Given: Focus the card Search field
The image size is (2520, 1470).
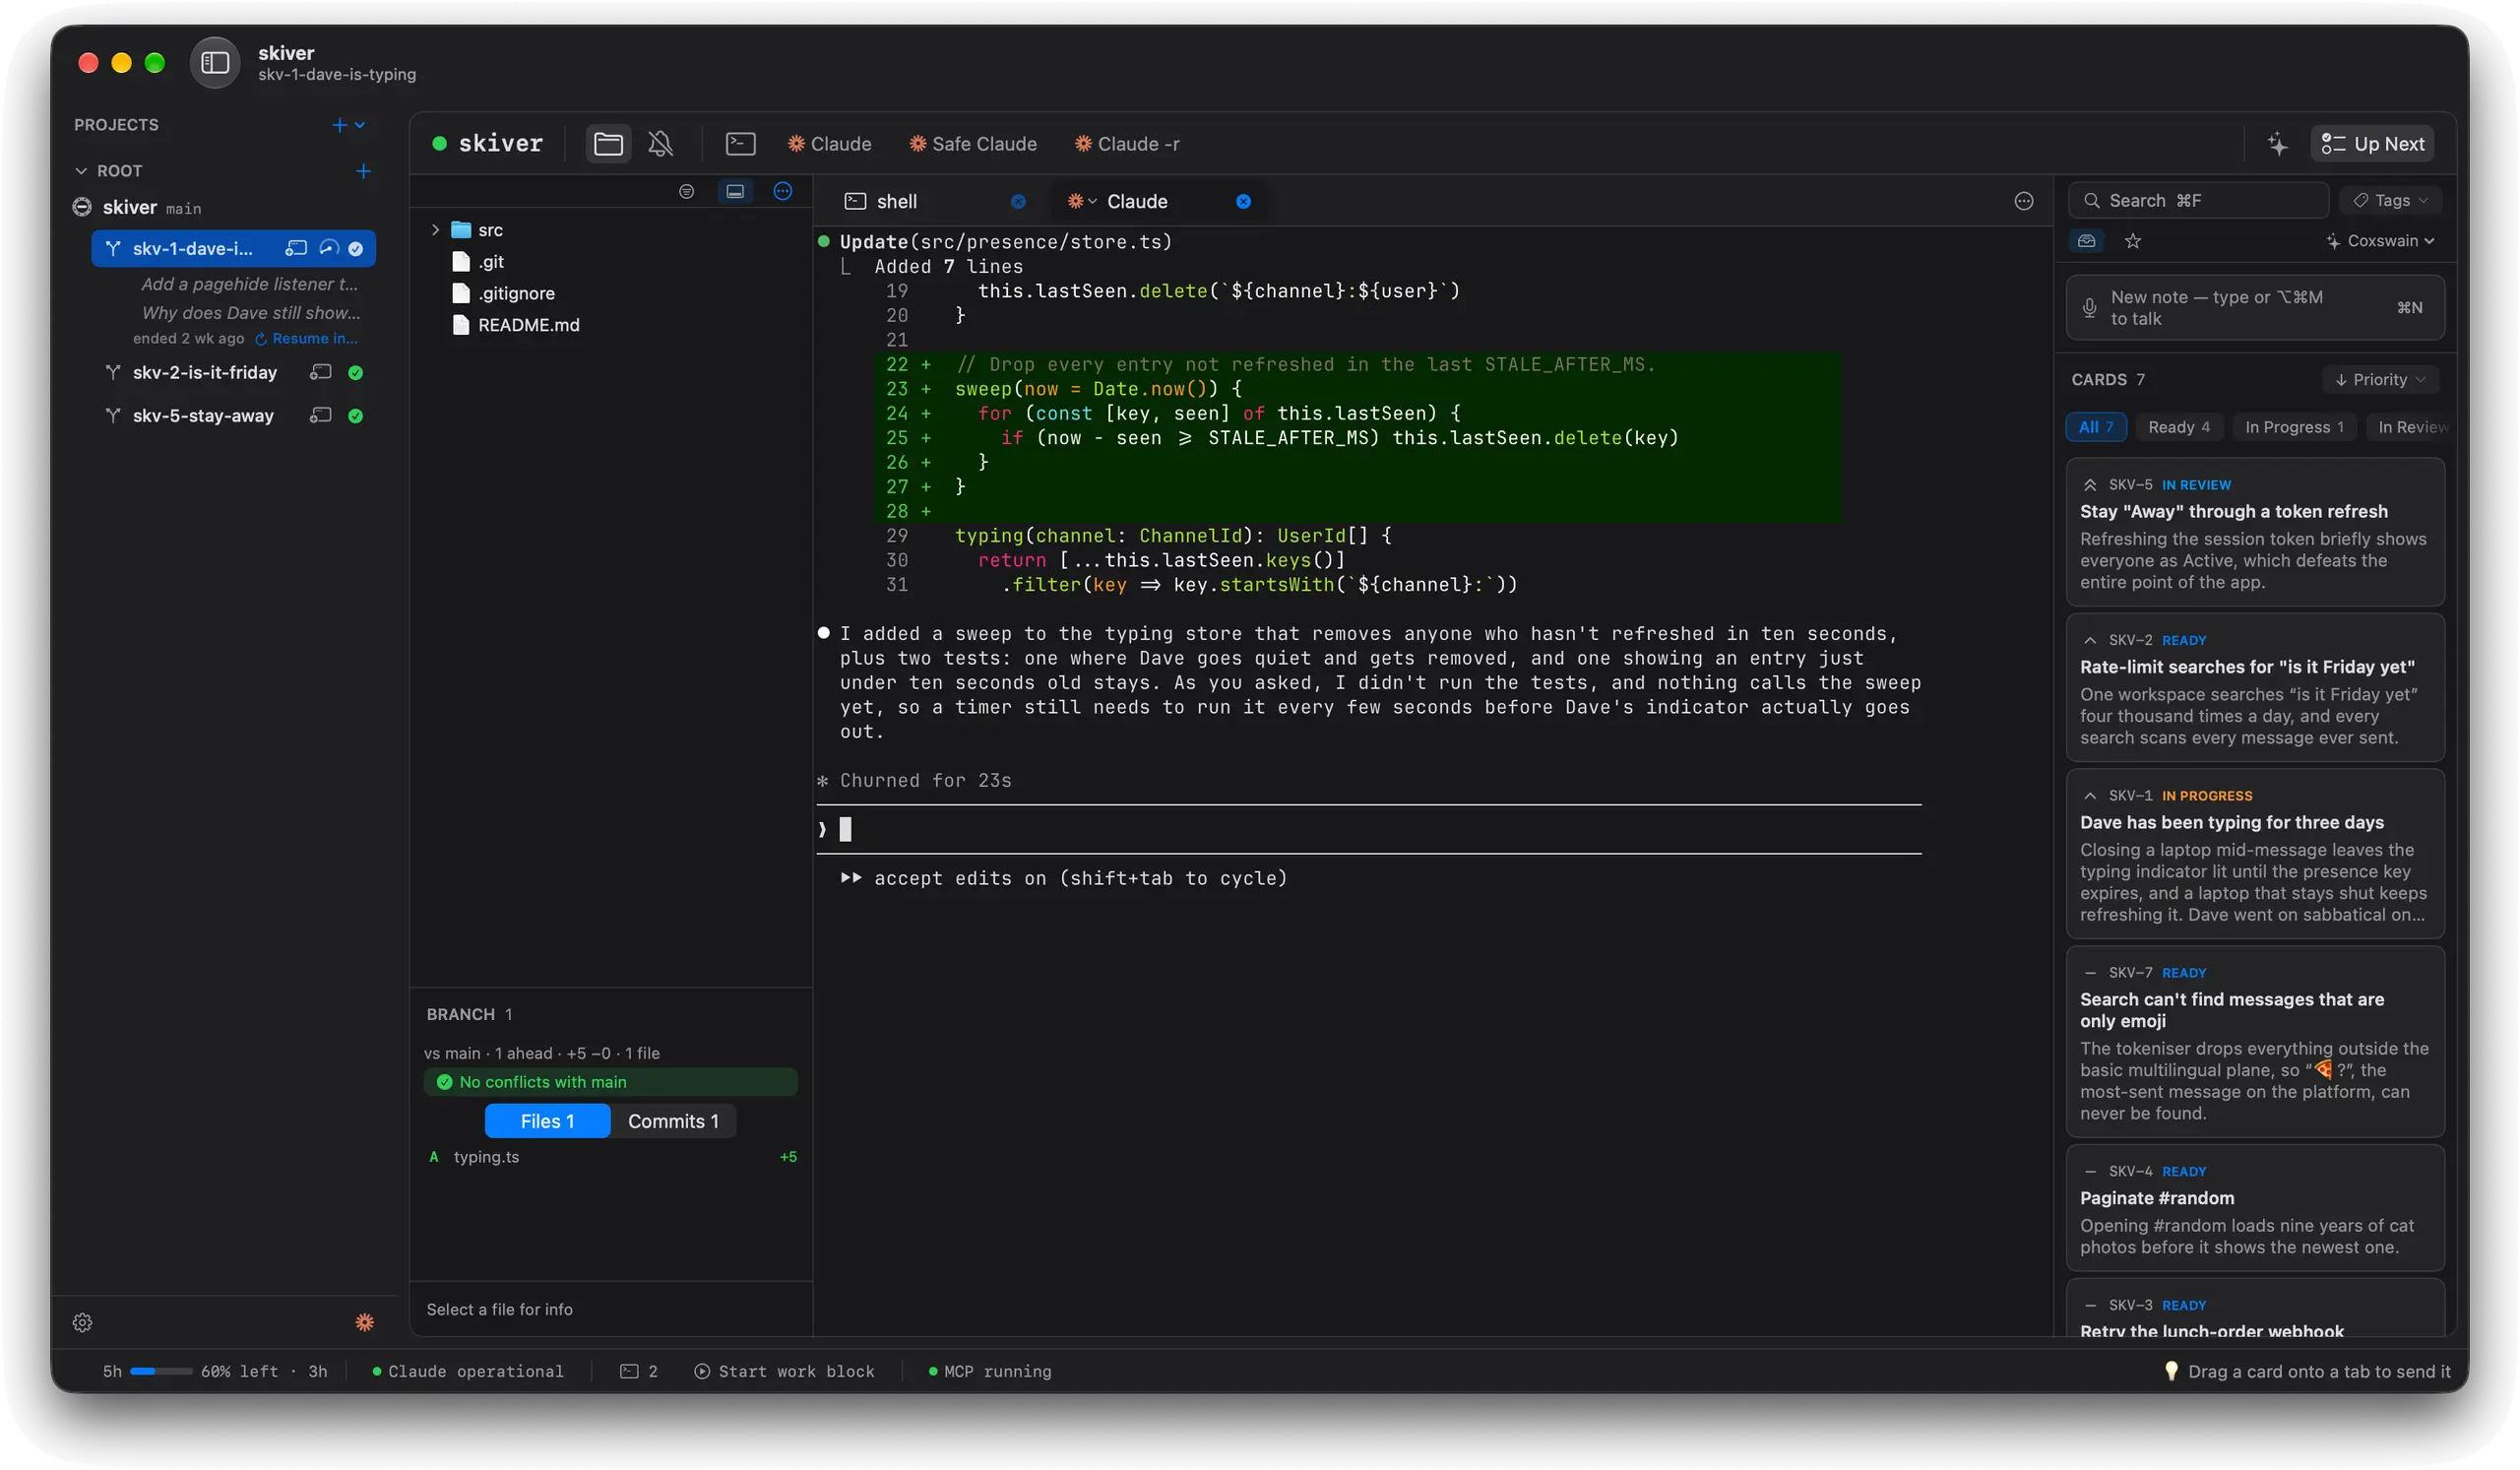Looking at the screenshot, I should [2197, 200].
